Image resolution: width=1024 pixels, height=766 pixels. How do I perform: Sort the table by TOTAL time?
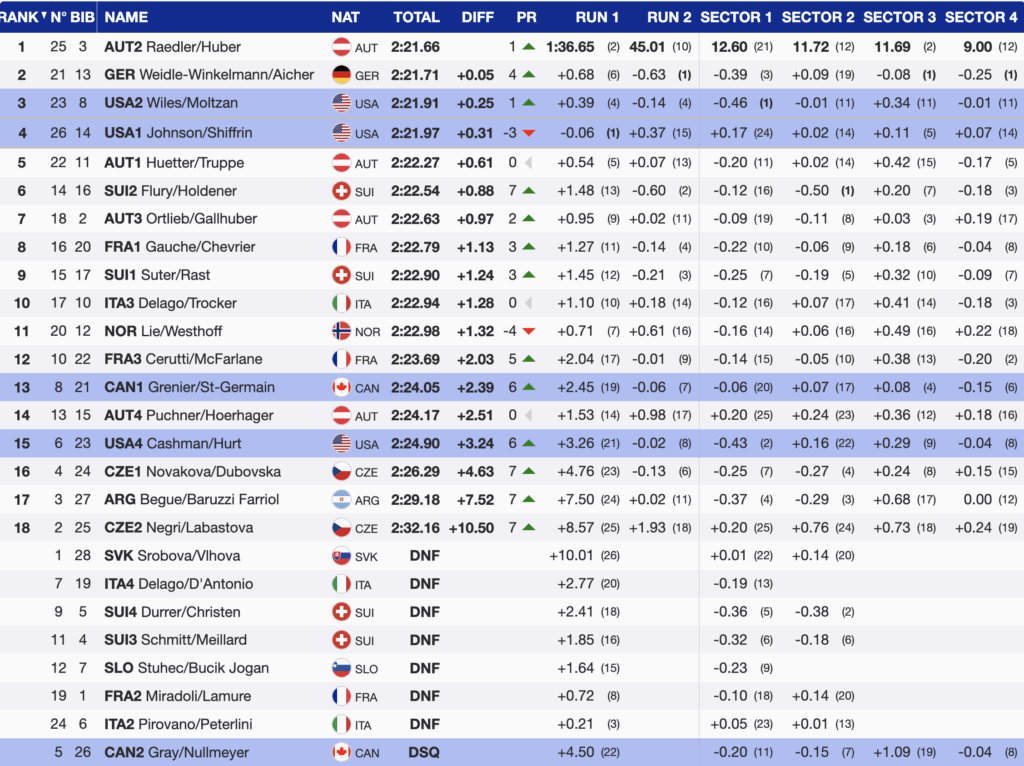coord(416,17)
